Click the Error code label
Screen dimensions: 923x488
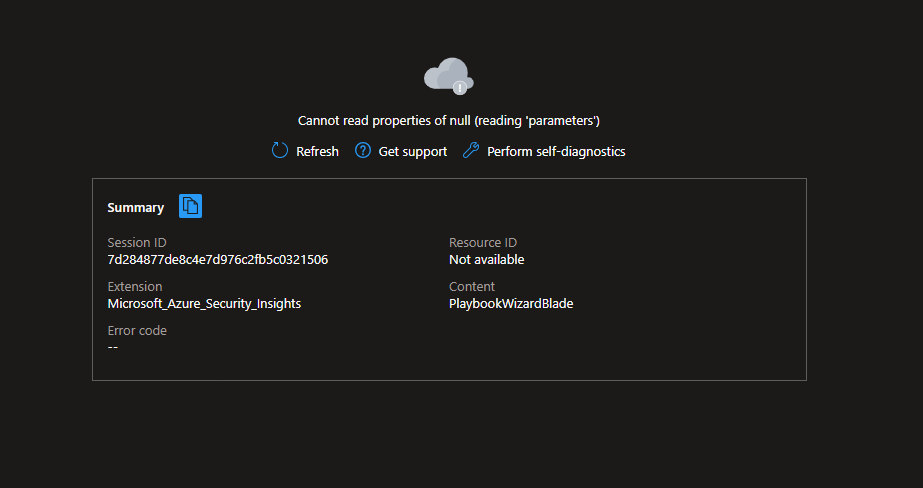click(137, 331)
